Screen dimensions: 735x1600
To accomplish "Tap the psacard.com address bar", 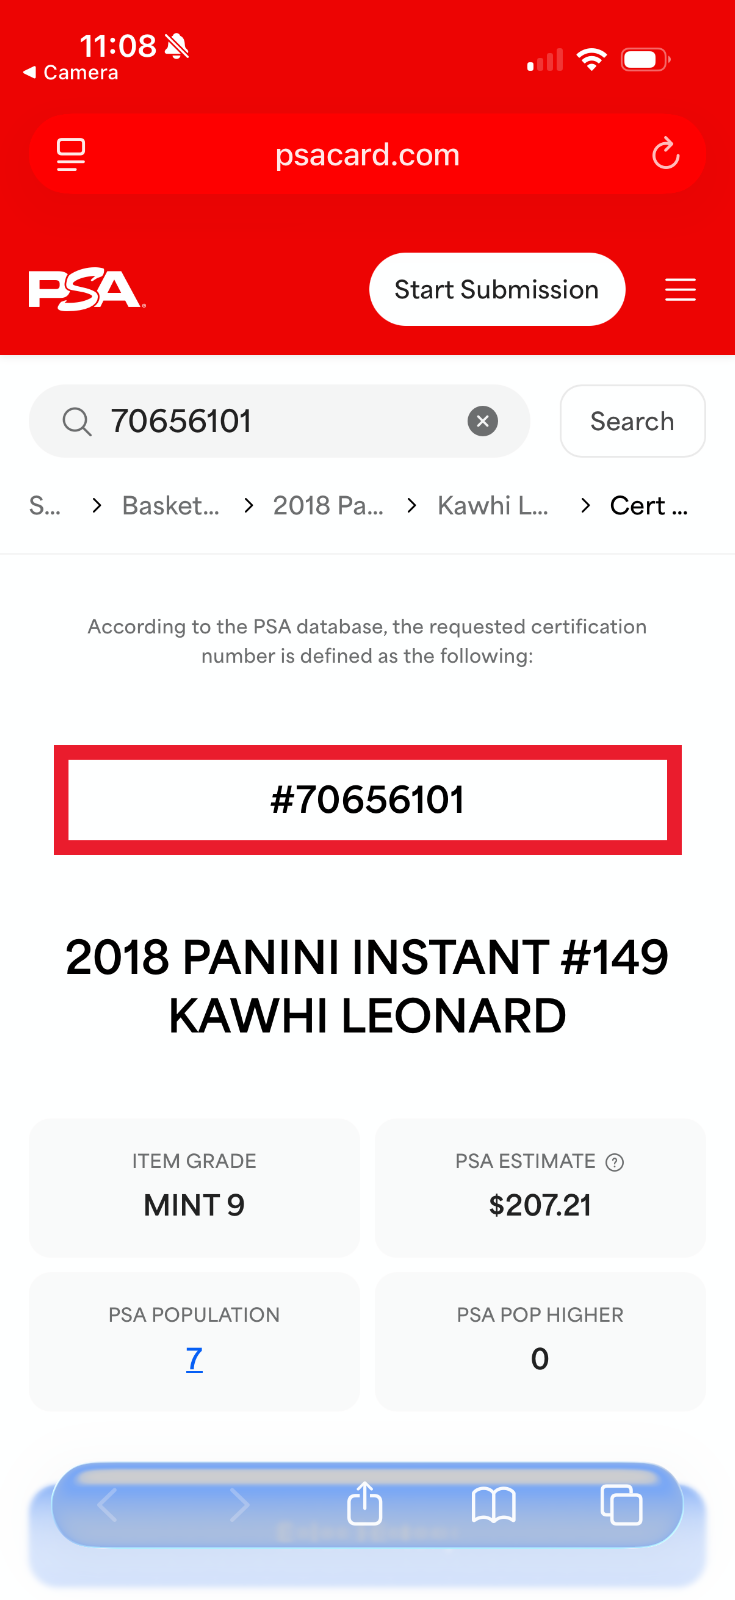I will pyautogui.click(x=367, y=155).
